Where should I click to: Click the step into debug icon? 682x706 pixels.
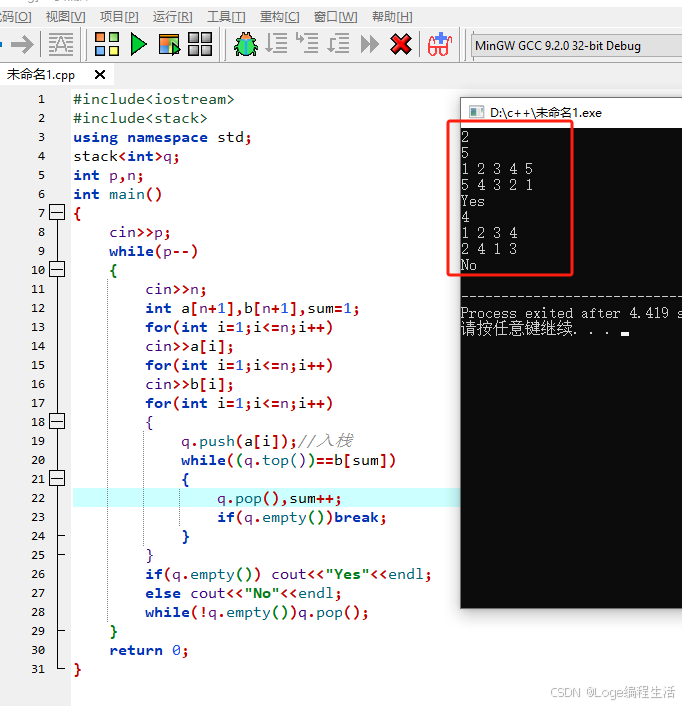pyautogui.click(x=307, y=43)
